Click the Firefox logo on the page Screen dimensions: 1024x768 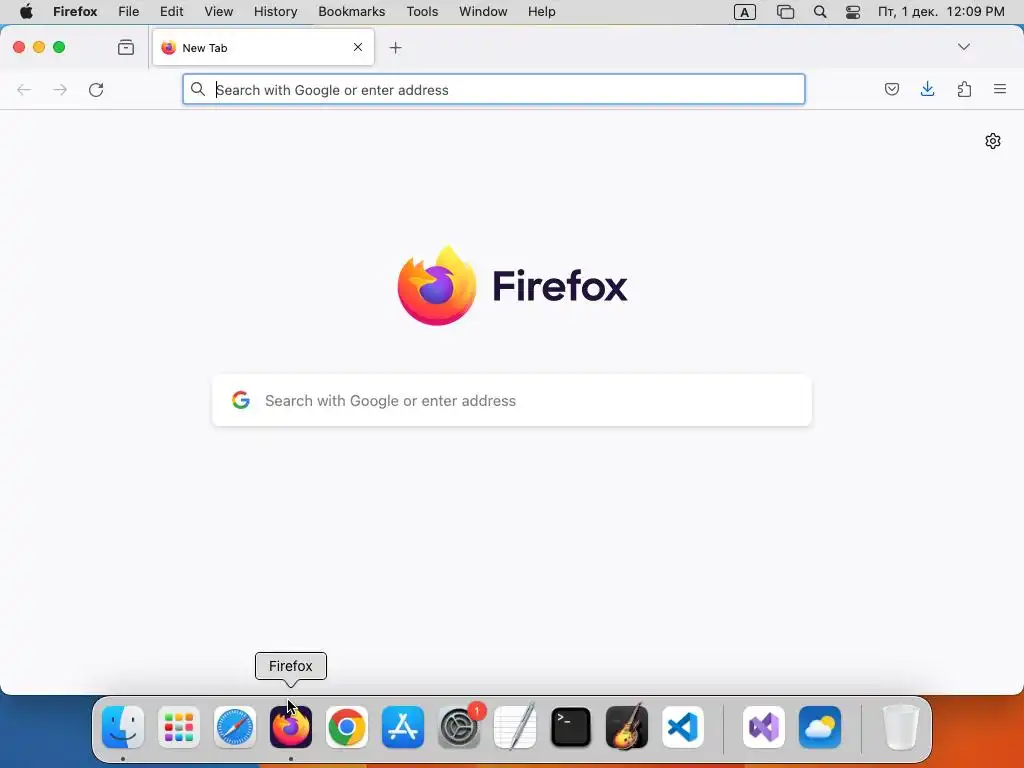(x=513, y=285)
